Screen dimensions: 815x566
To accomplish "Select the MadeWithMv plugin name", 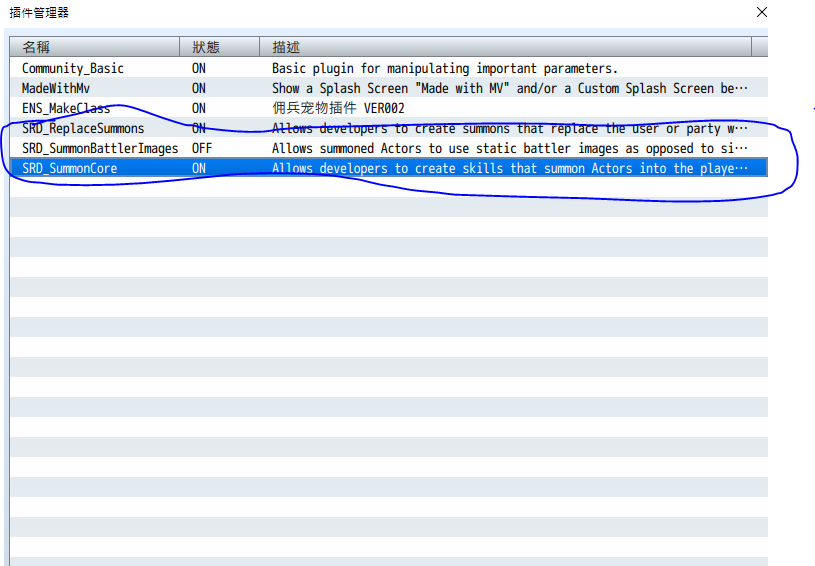I will tap(56, 88).
